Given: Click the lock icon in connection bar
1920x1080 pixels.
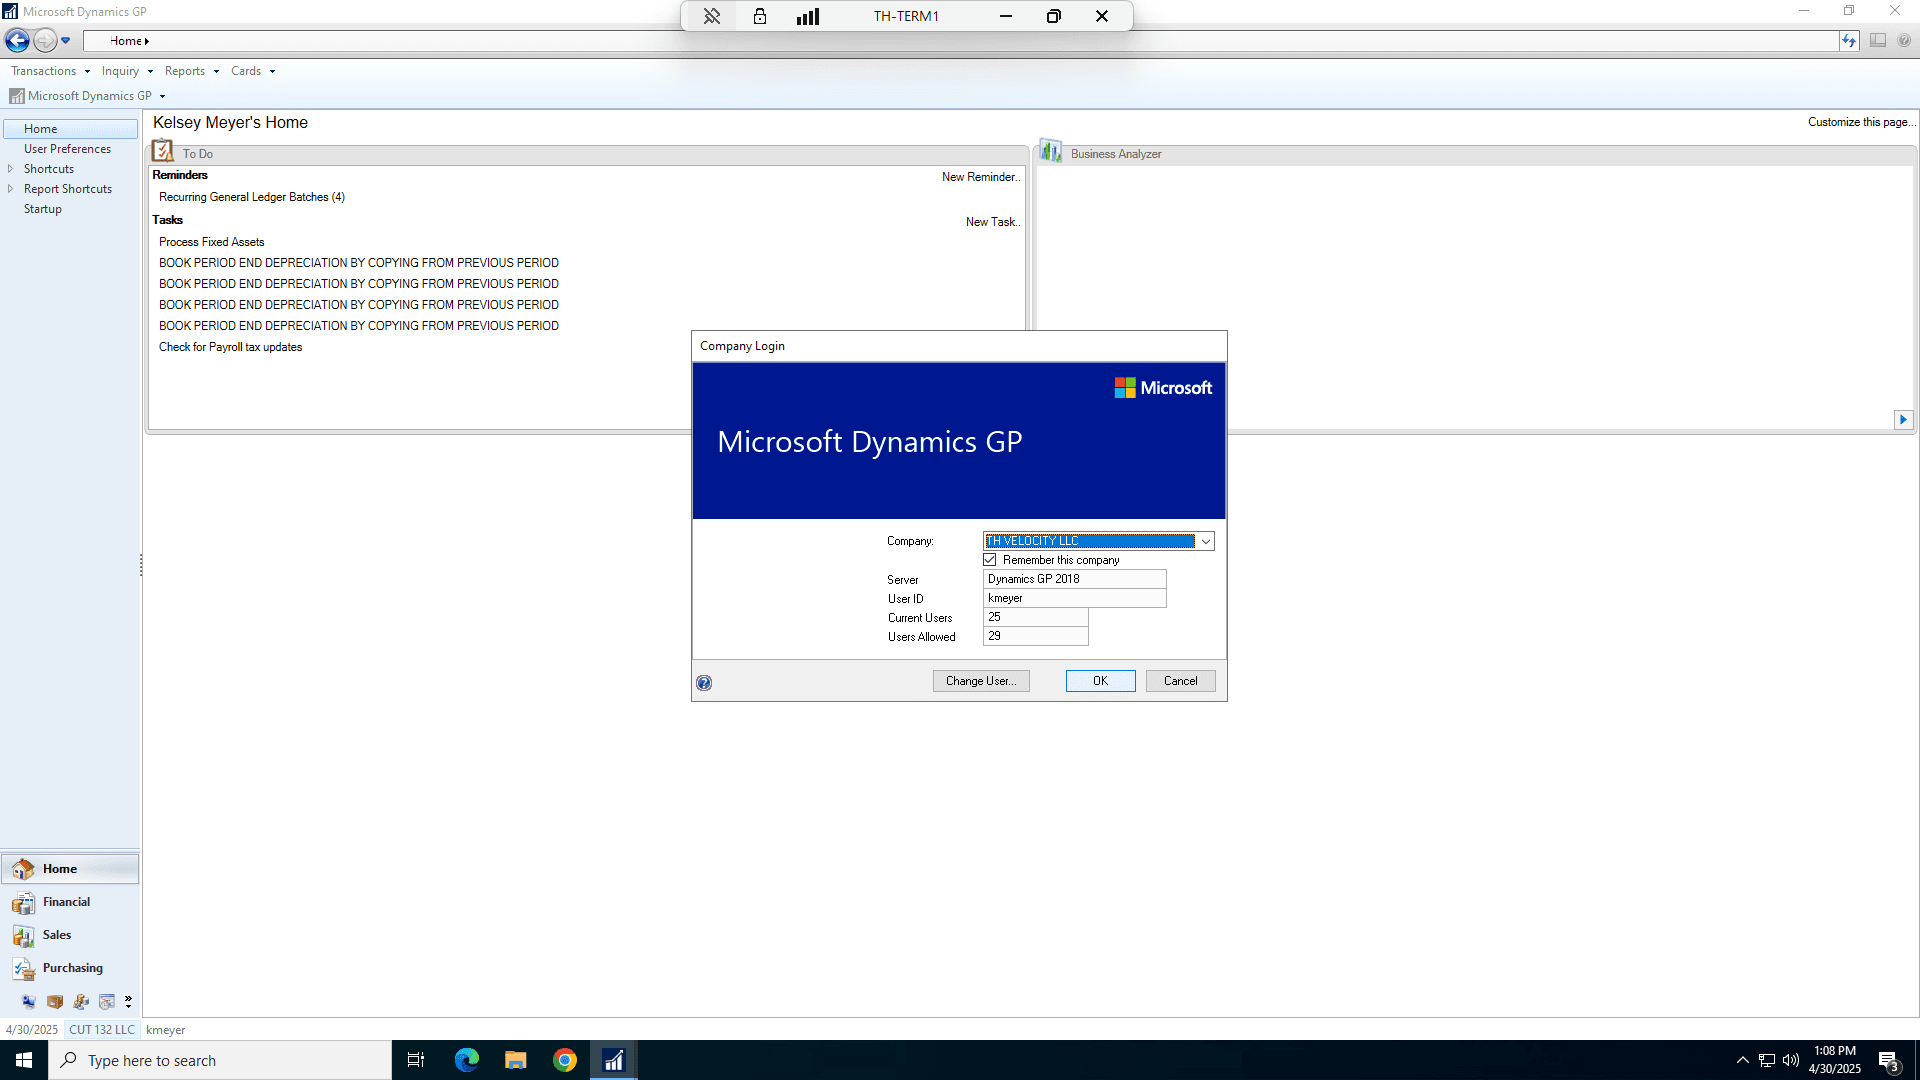Looking at the screenshot, I should [760, 16].
